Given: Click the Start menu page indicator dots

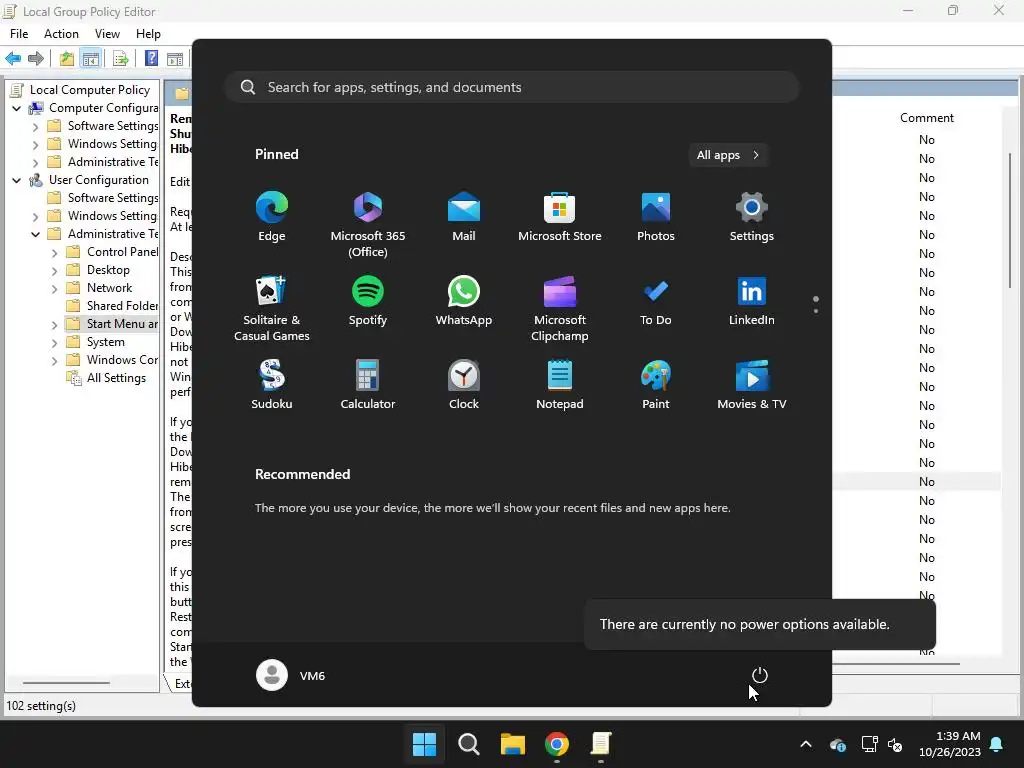Looking at the screenshot, I should [x=816, y=304].
